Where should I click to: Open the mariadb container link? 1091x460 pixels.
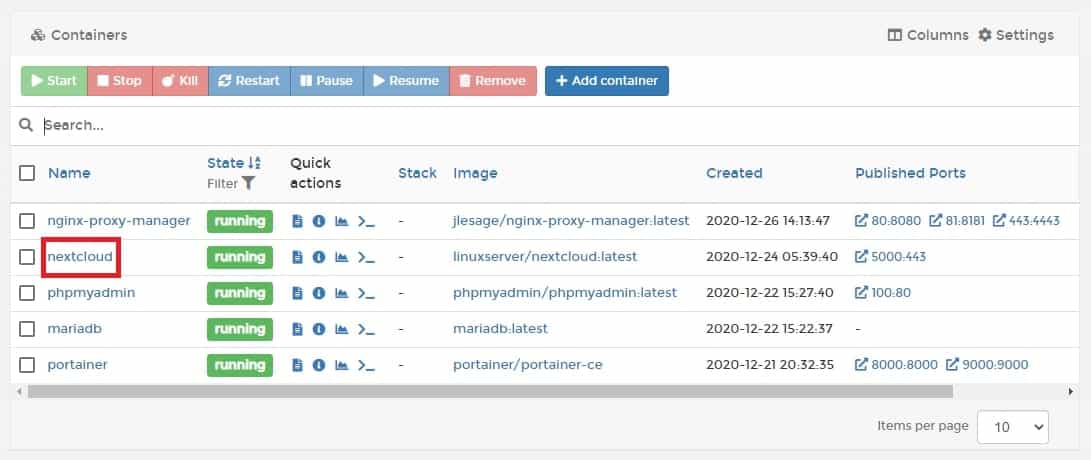(x=74, y=328)
